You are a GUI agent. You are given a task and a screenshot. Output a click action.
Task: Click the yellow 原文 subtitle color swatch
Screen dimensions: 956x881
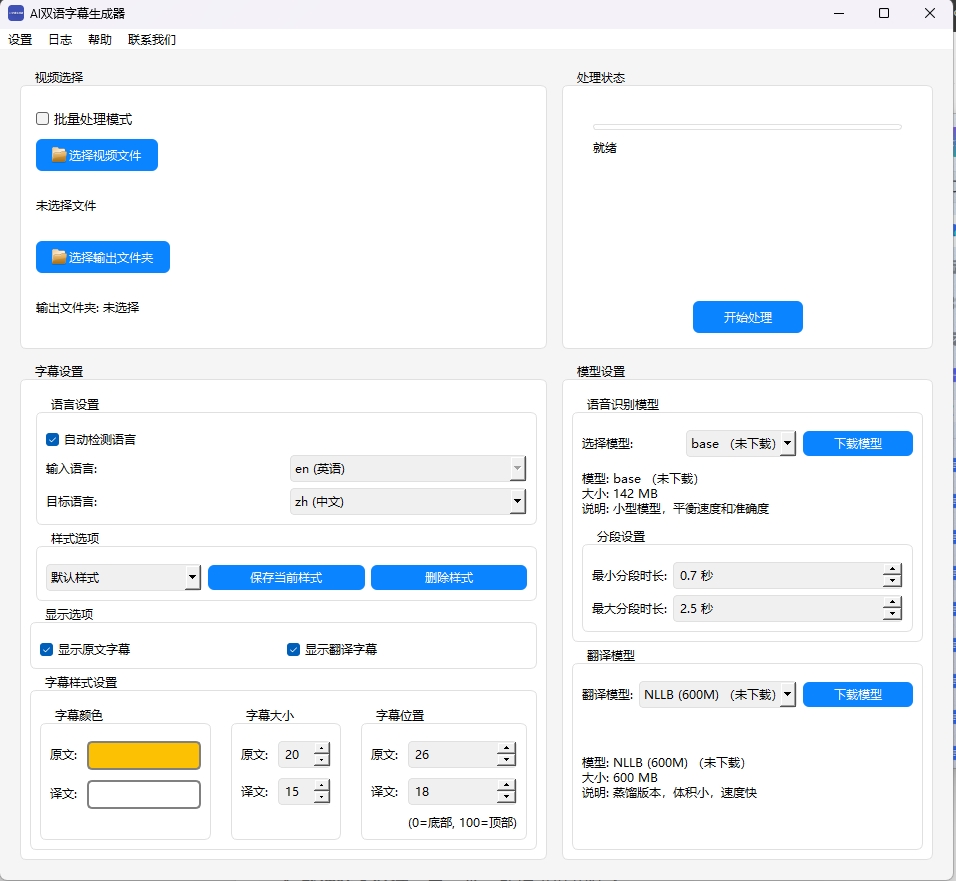[x=144, y=755]
